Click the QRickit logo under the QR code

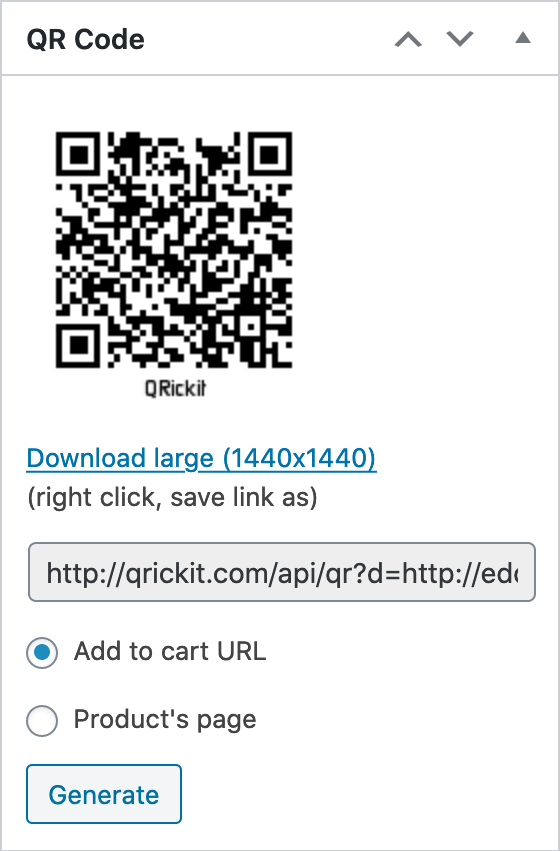(175, 388)
